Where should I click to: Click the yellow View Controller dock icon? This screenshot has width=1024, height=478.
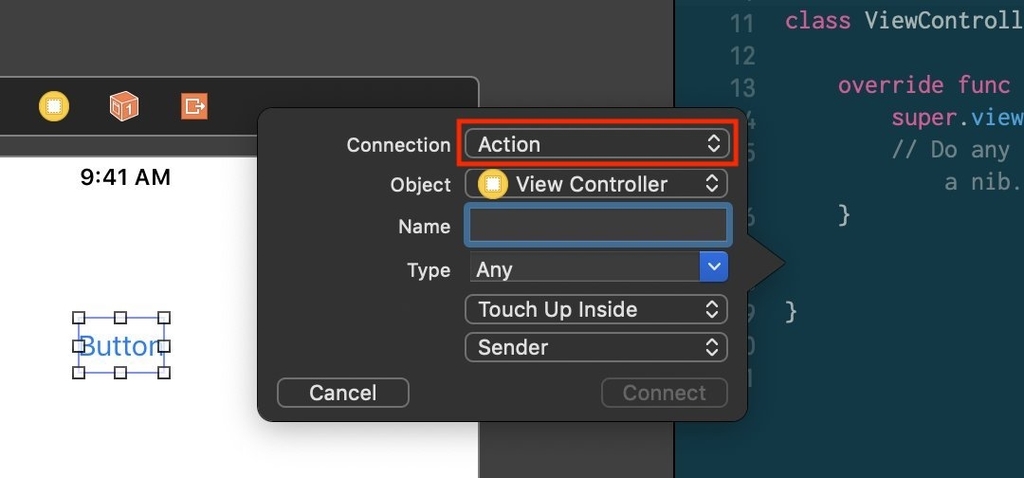click(54, 106)
